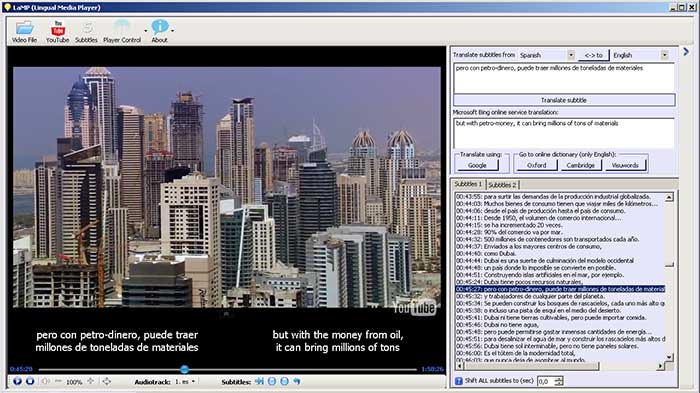Open the YouTube video loader
Screen dimensions: 700x393
tap(58, 32)
